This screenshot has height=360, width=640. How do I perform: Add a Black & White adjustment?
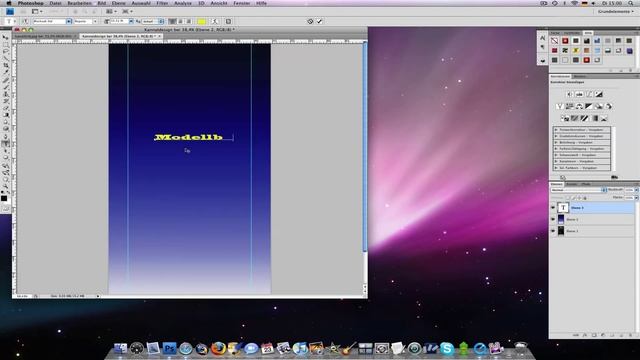(589, 106)
